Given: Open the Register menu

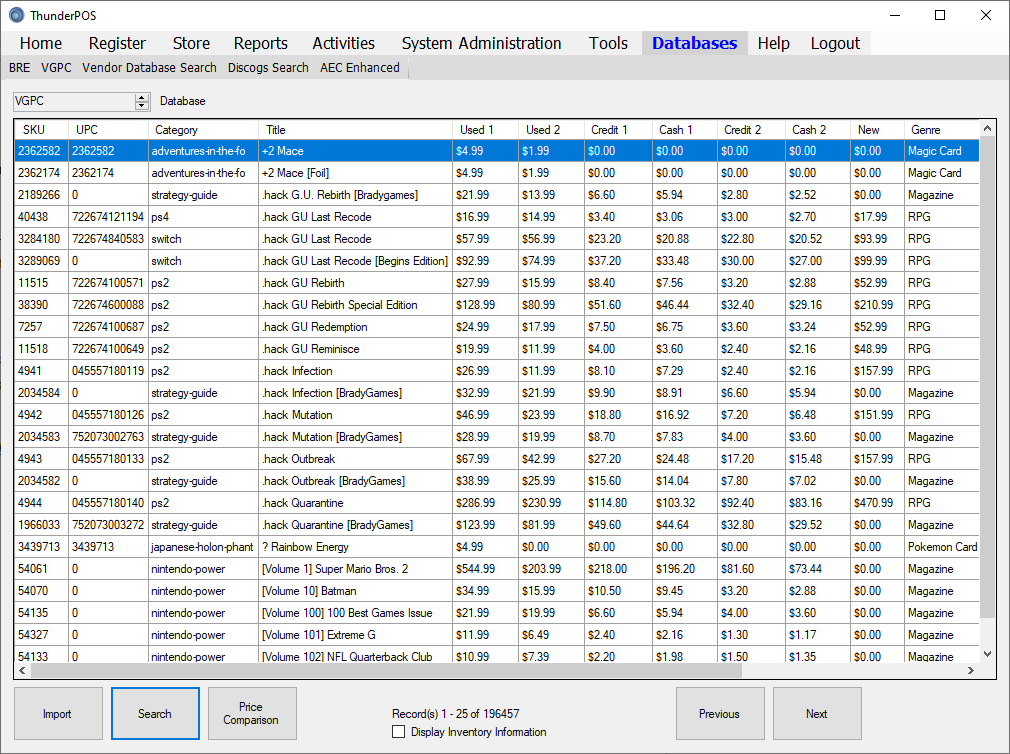Looking at the screenshot, I should coord(117,43).
